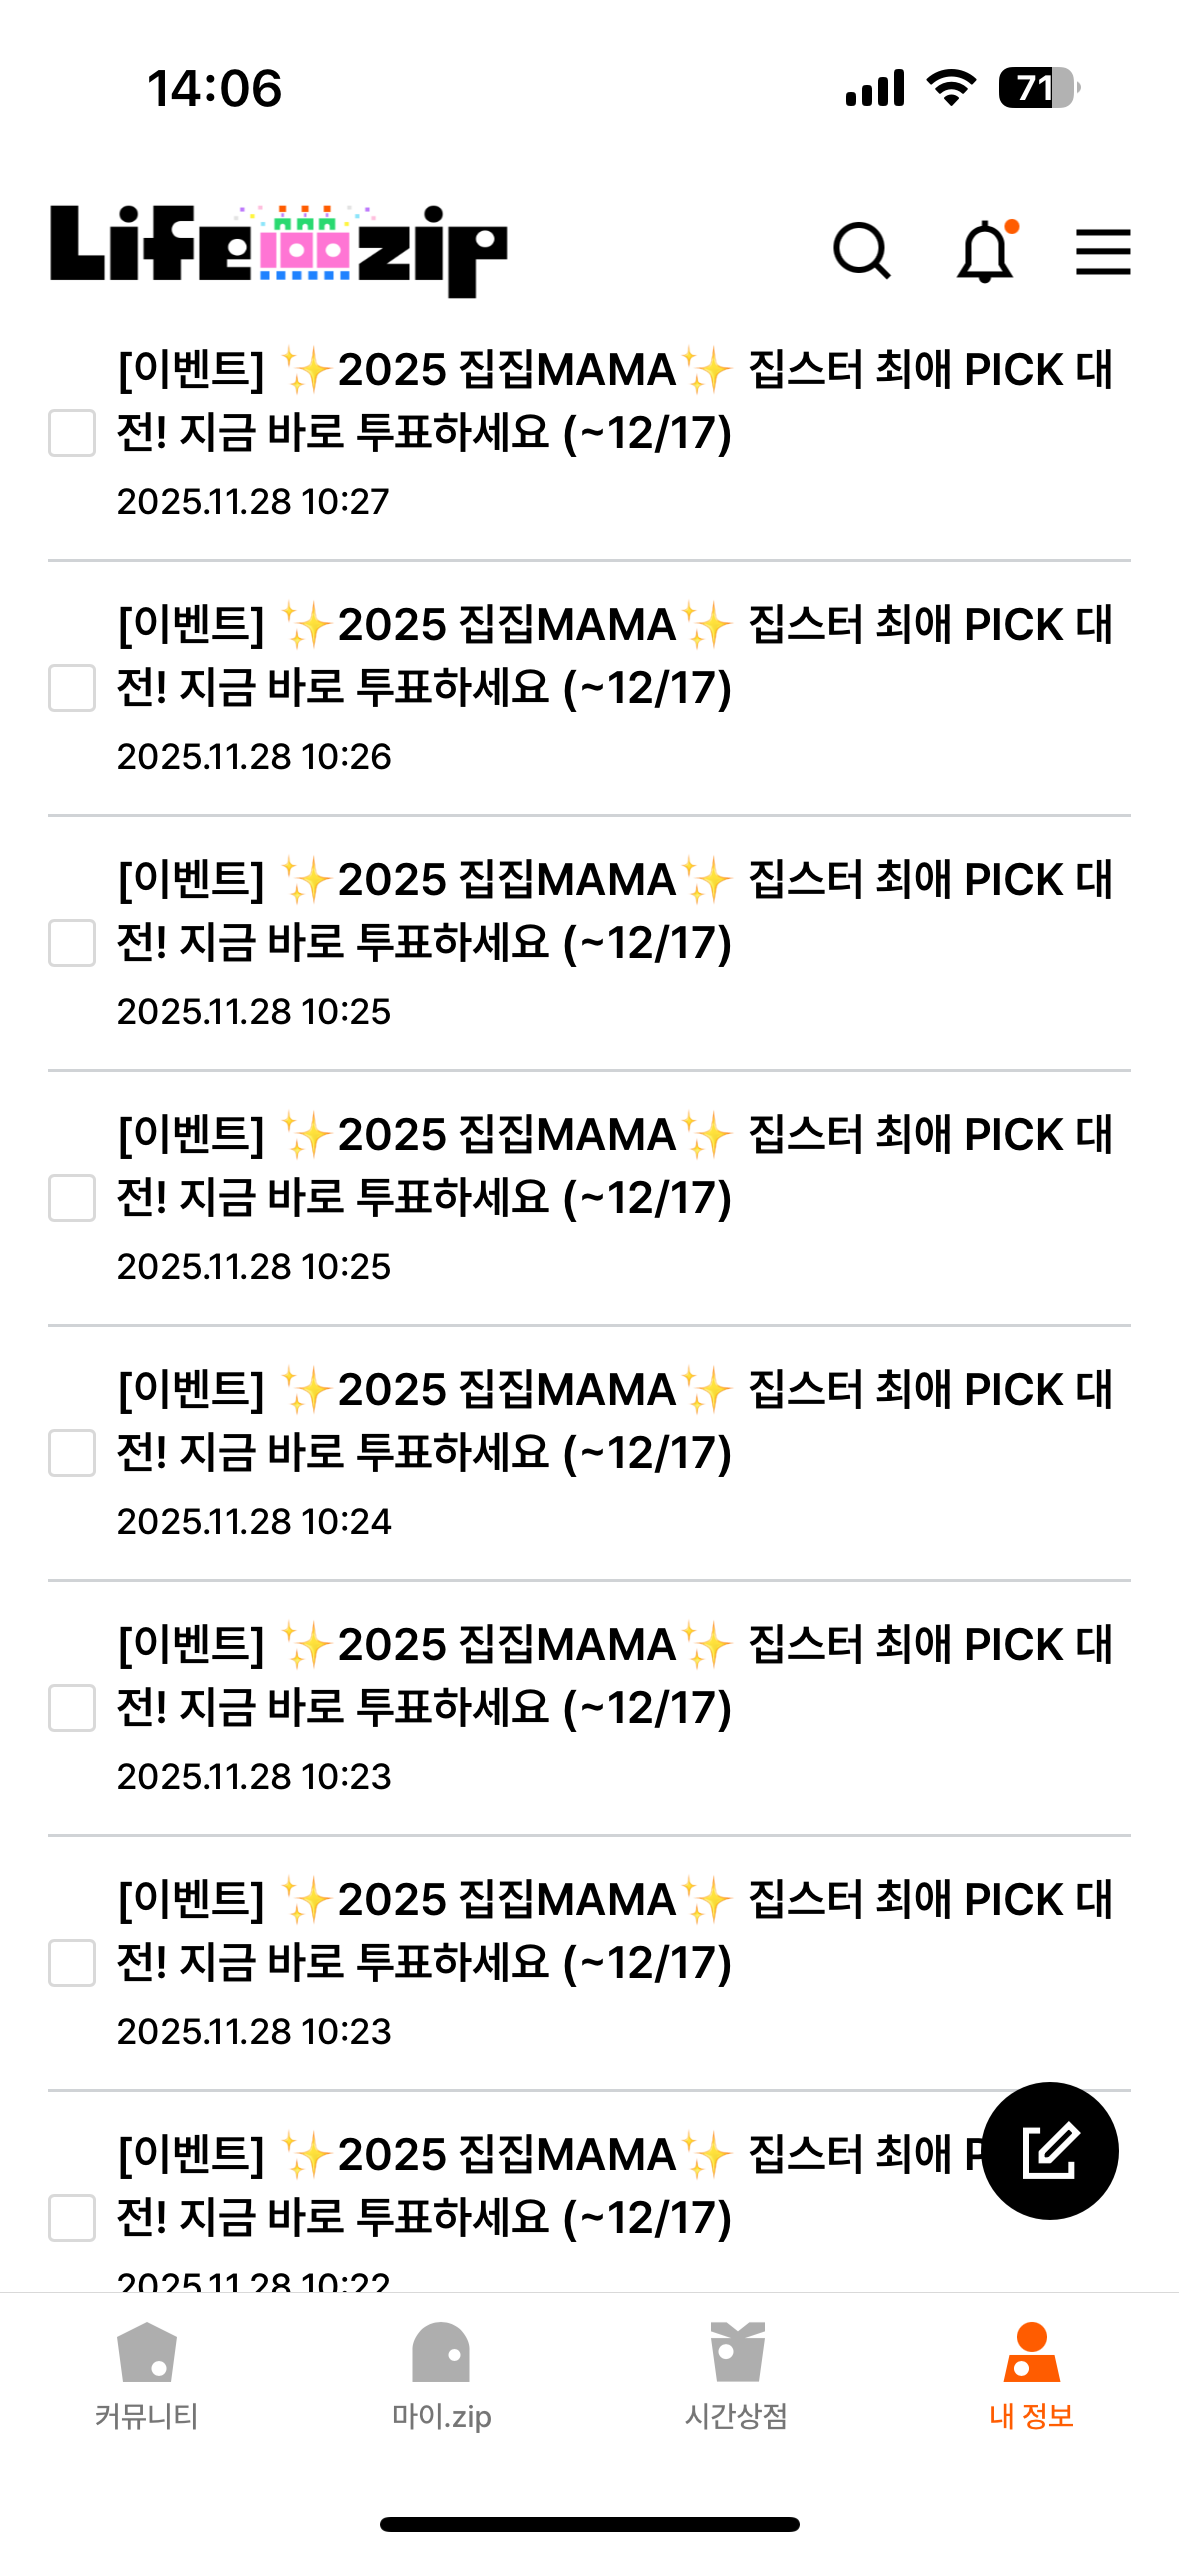This screenshot has height=2556, width=1179.
Task: Check the box for 10:24 notification
Action: click(72, 1453)
